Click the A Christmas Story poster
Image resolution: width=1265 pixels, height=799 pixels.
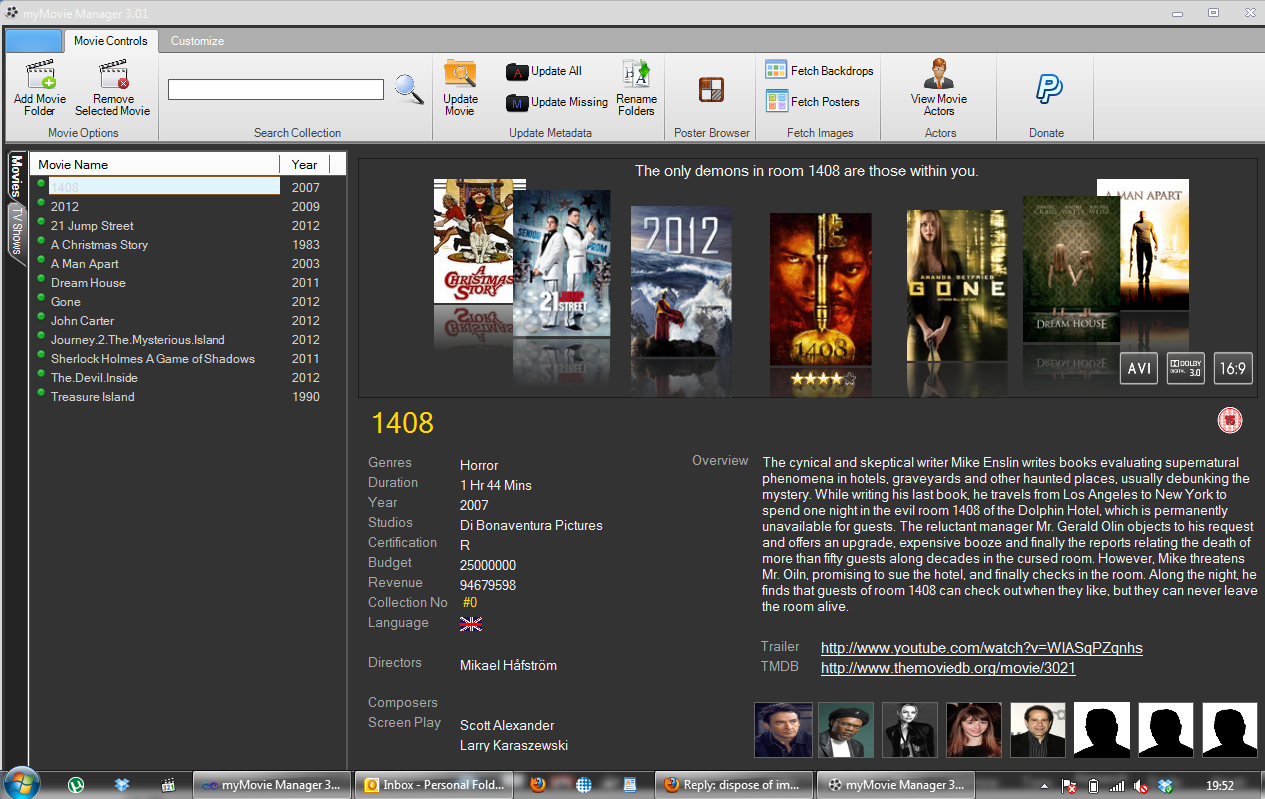pyautogui.click(x=473, y=241)
